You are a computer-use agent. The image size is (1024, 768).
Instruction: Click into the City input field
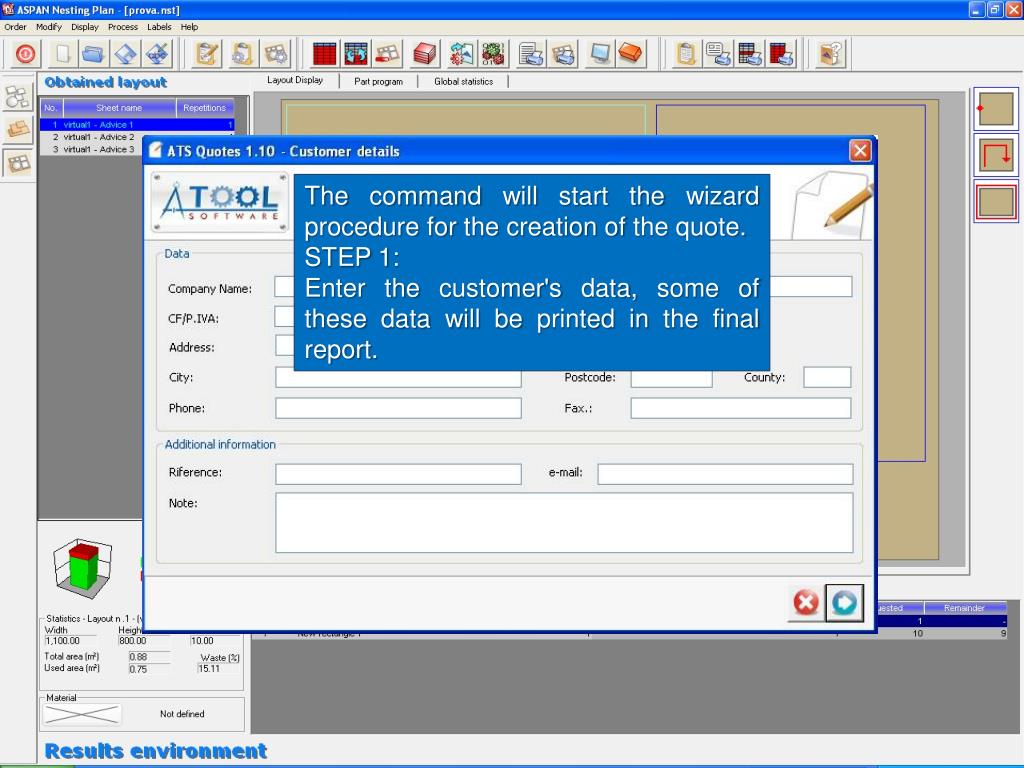[x=398, y=377]
